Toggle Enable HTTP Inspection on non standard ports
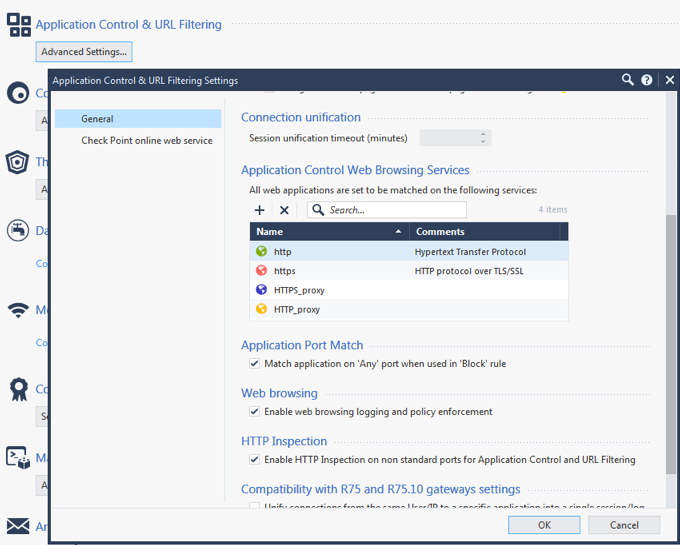This screenshot has width=680, height=545. [255, 460]
